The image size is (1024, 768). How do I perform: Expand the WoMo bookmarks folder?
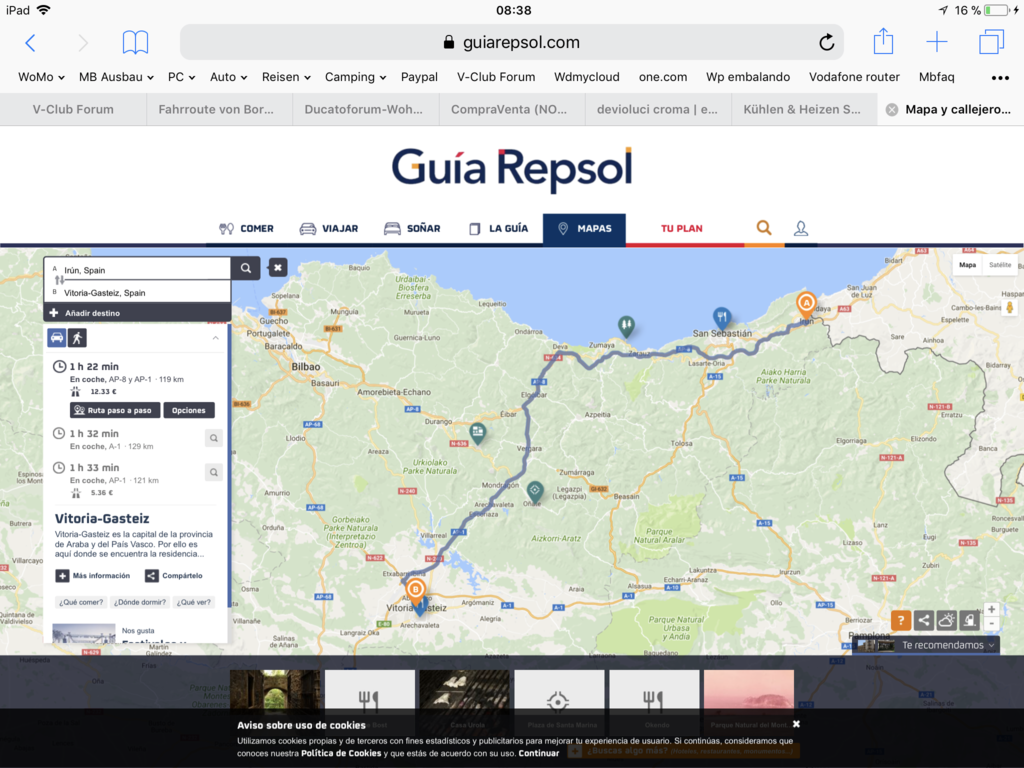[x=41, y=77]
